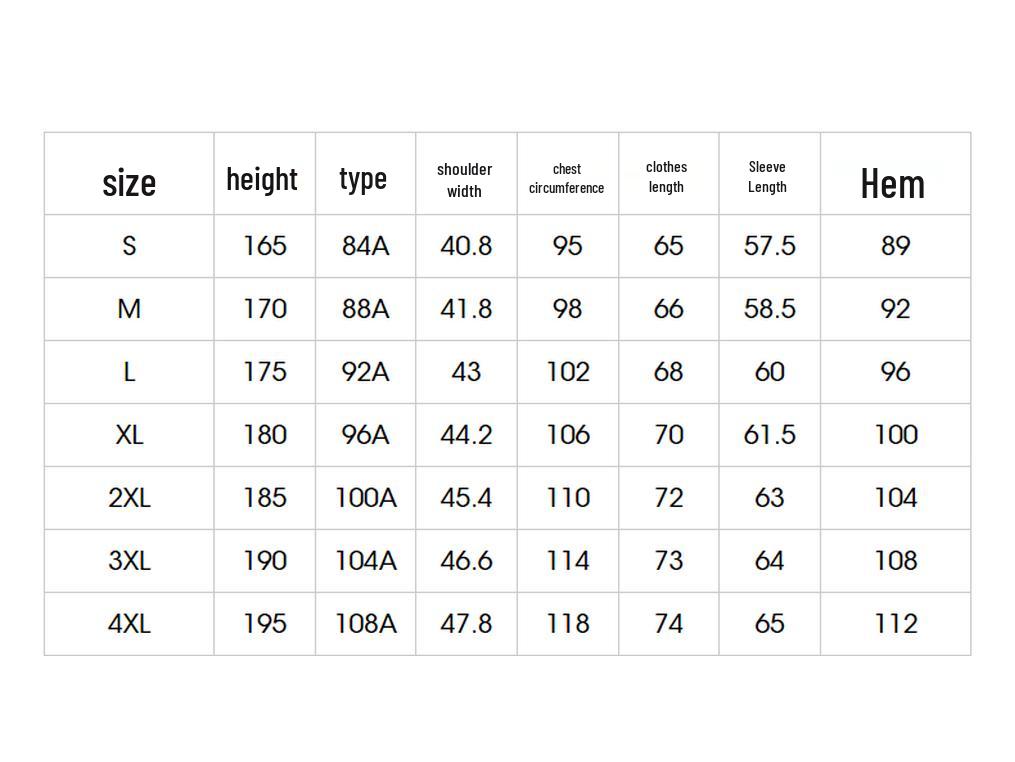The width and height of the screenshot is (1015, 762).
Task: Click the type cell '96A'
Action: click(x=365, y=435)
